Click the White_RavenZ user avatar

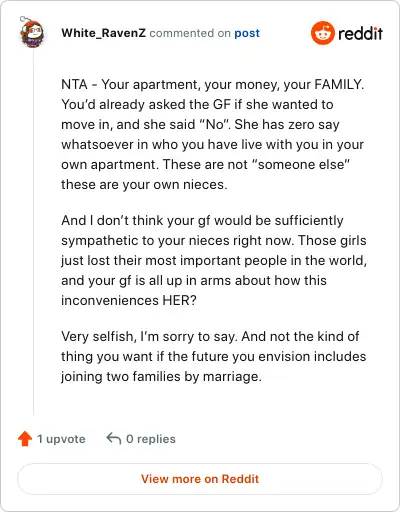(32, 33)
